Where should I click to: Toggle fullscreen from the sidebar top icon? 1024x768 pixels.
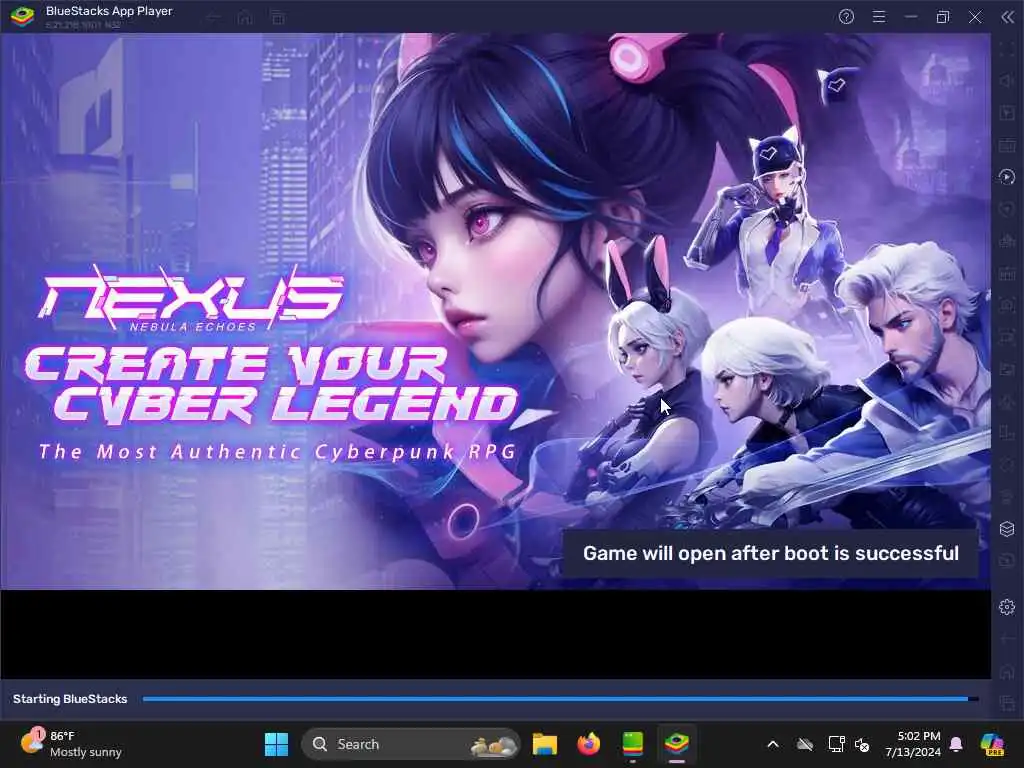click(1007, 50)
